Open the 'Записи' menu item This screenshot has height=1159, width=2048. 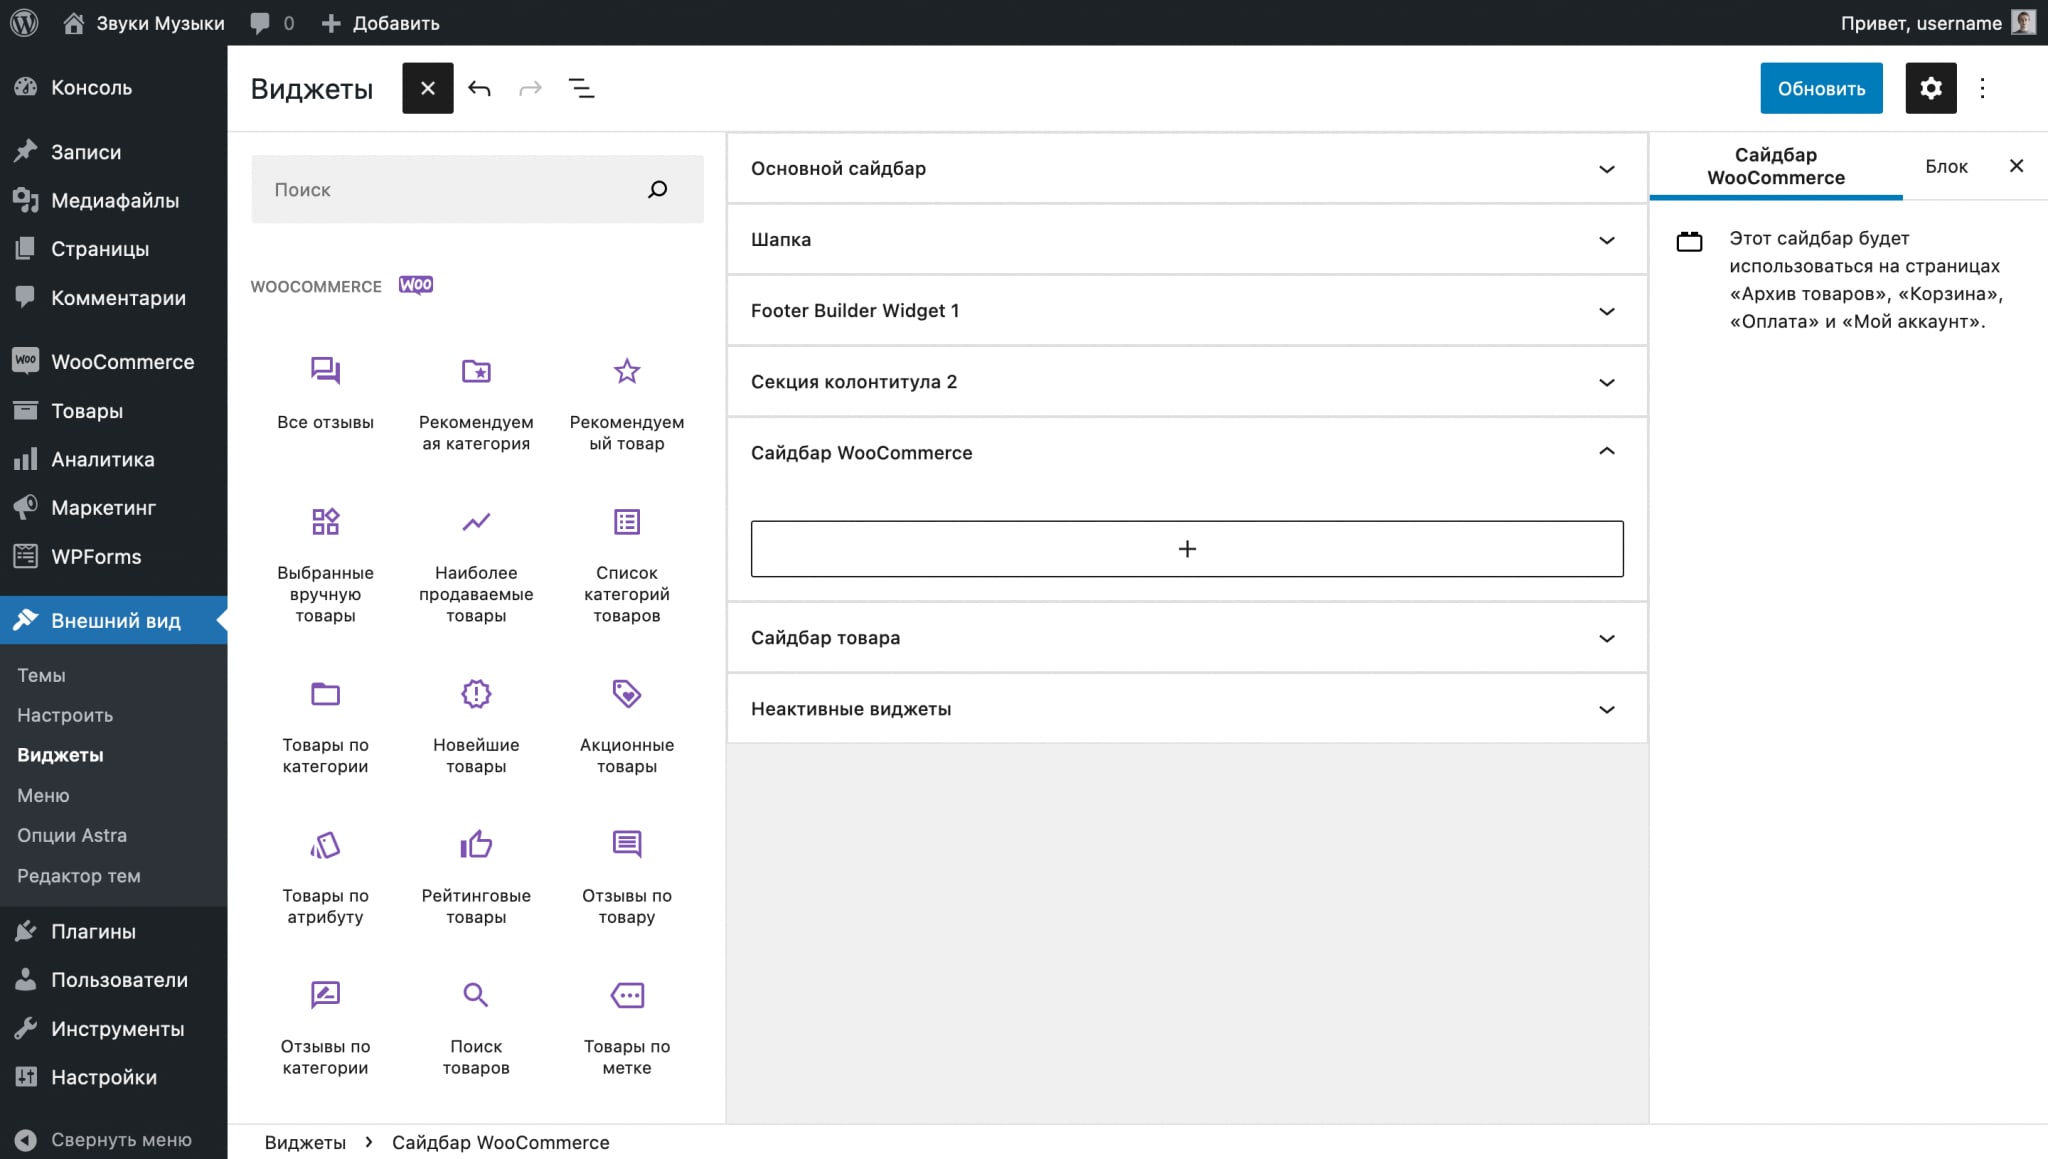tap(113, 152)
